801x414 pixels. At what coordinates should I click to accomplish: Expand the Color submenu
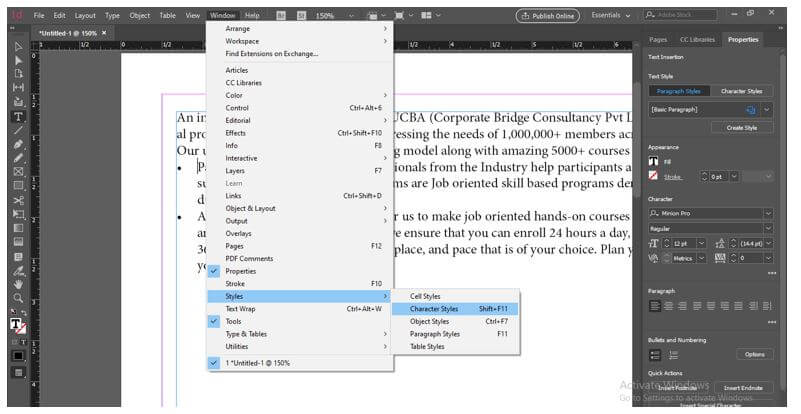[x=300, y=95]
